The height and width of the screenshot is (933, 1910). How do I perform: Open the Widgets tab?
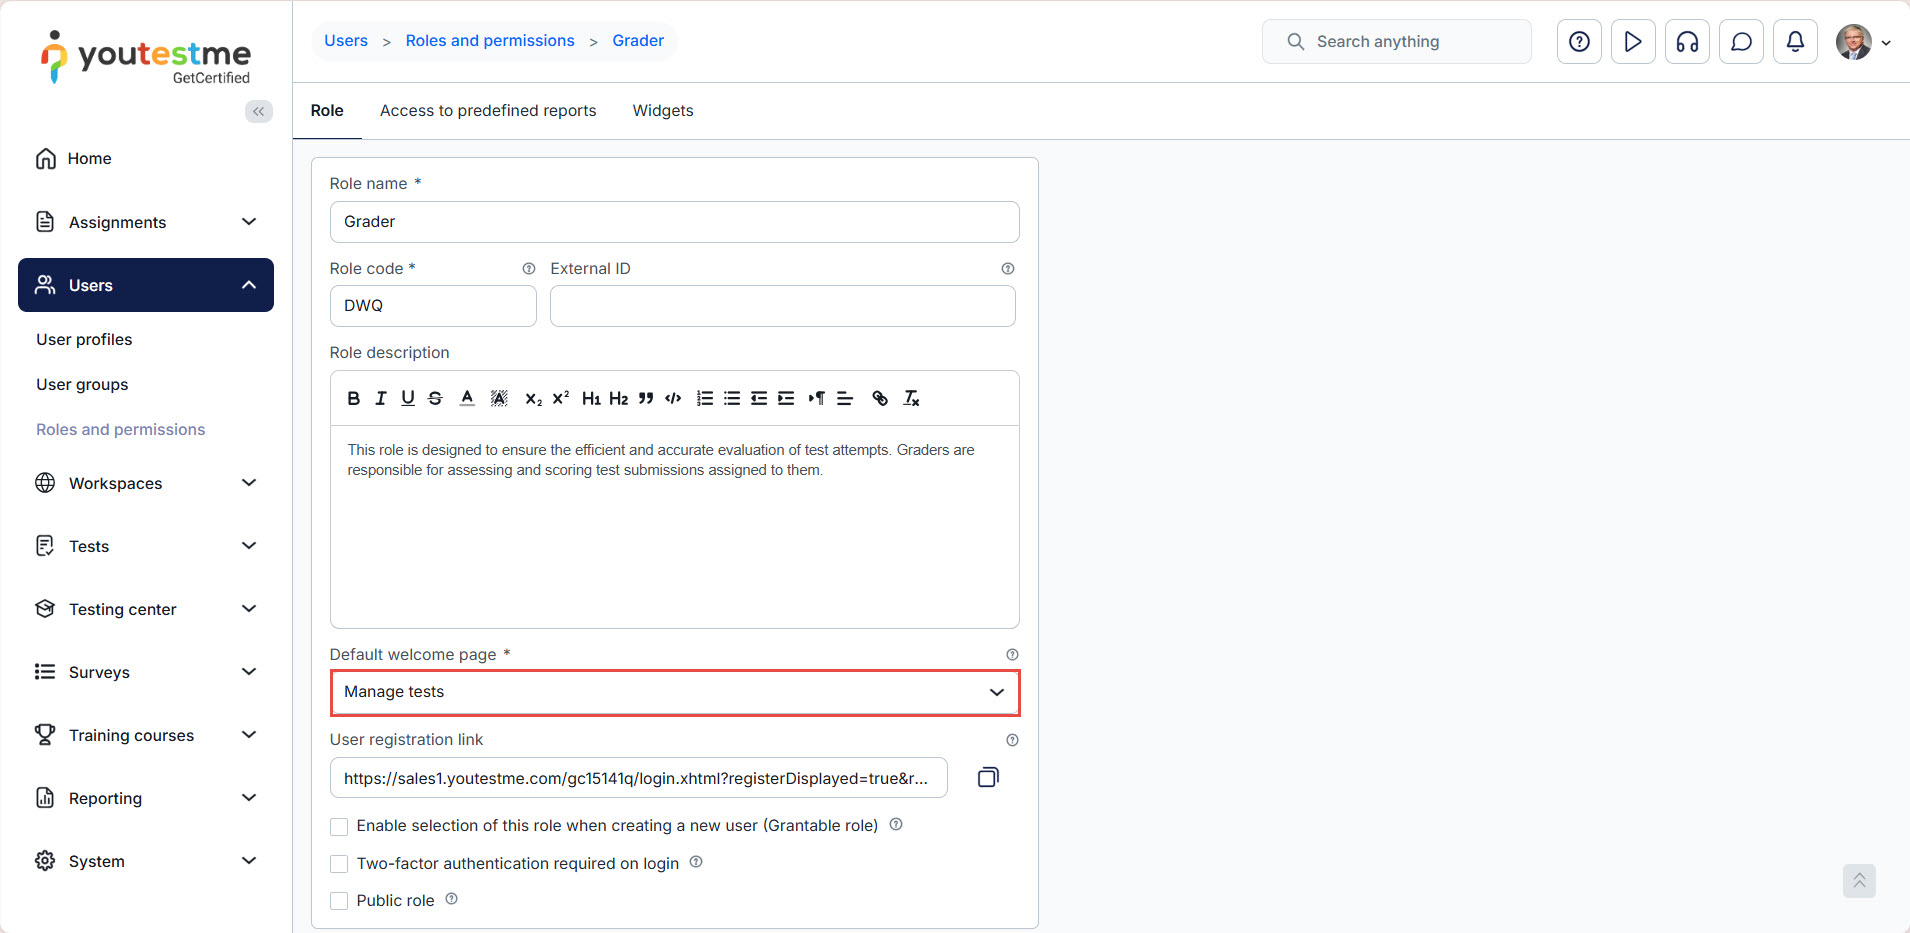(662, 111)
